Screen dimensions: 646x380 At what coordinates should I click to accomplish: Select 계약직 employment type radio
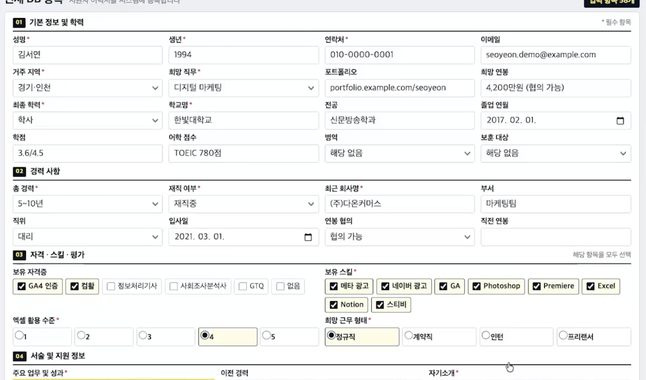coord(408,335)
